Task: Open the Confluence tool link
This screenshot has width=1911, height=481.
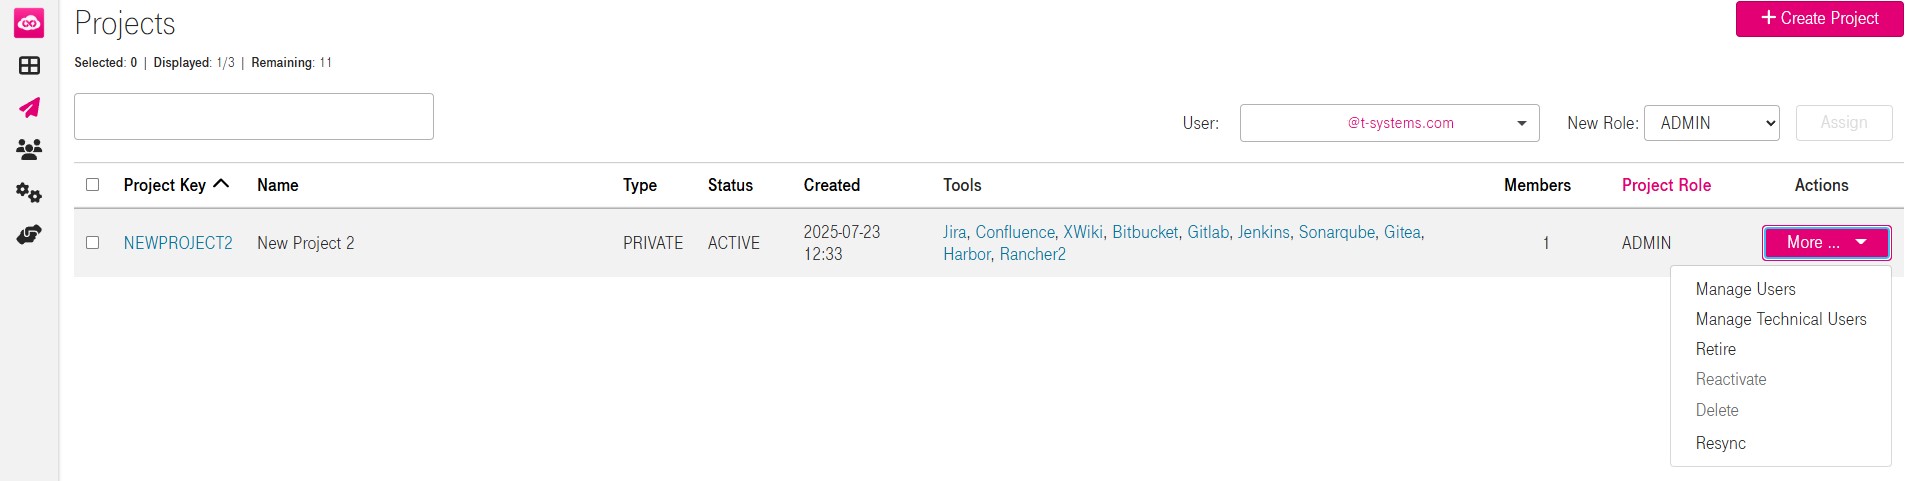Action: 1015,232
